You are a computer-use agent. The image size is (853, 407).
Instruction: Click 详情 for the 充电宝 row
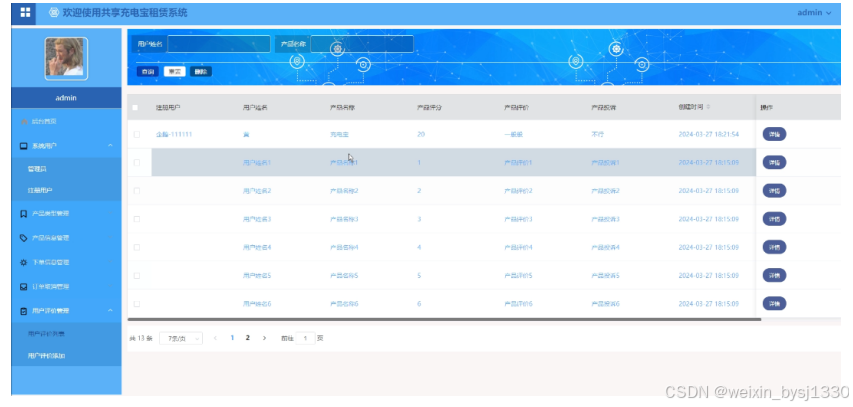tap(774, 134)
